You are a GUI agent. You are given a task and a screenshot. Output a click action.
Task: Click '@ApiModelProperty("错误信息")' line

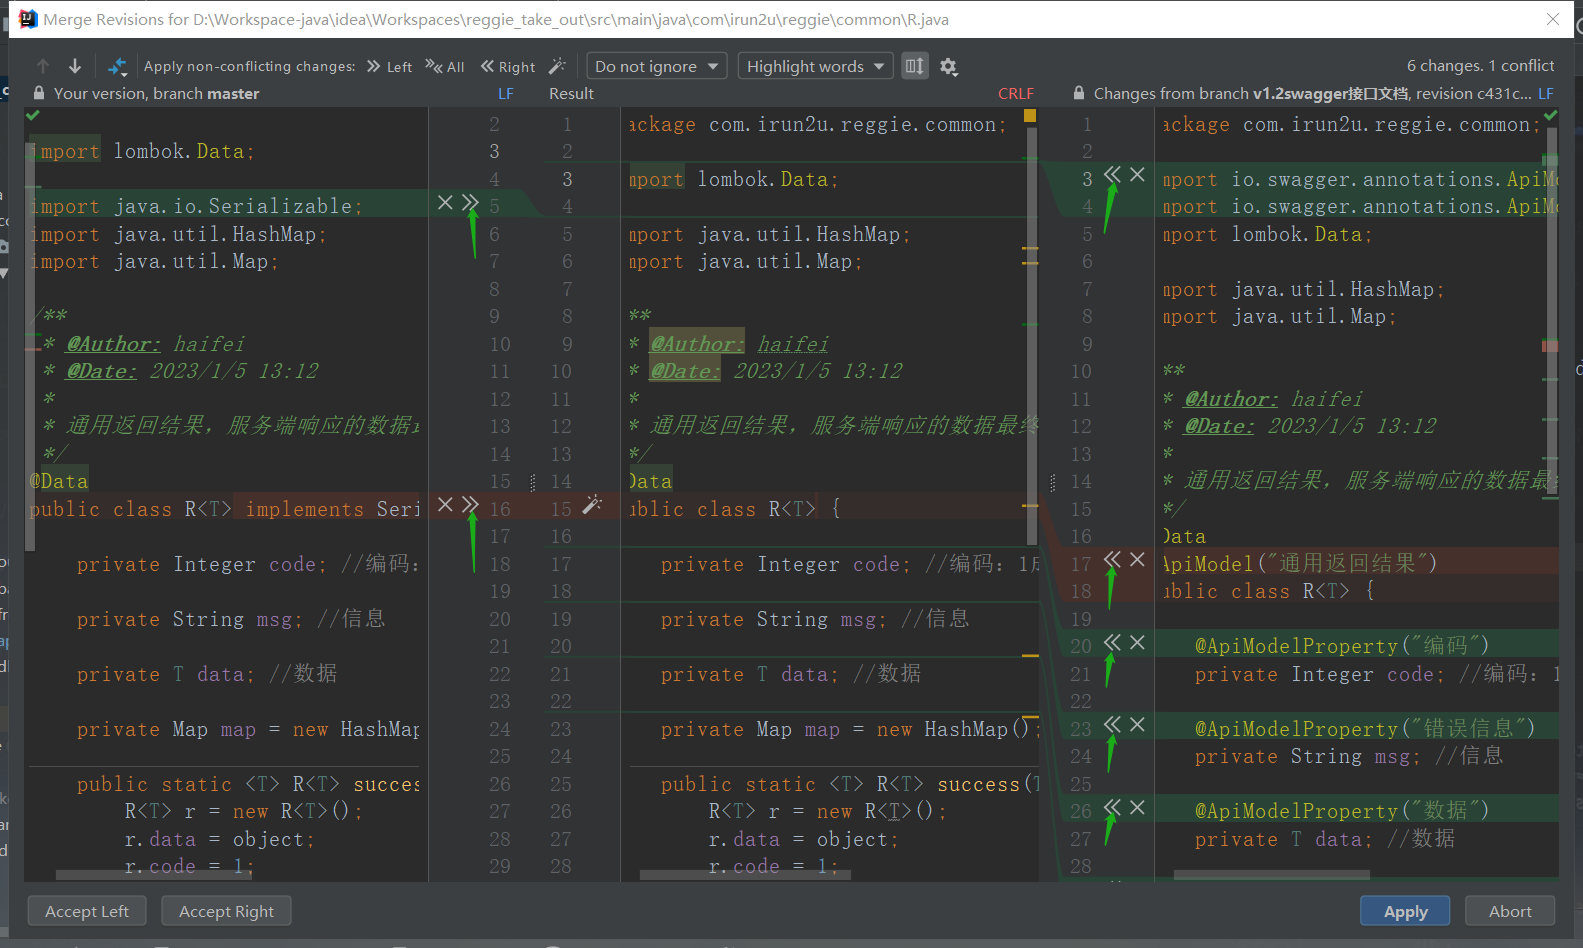[1364, 728]
